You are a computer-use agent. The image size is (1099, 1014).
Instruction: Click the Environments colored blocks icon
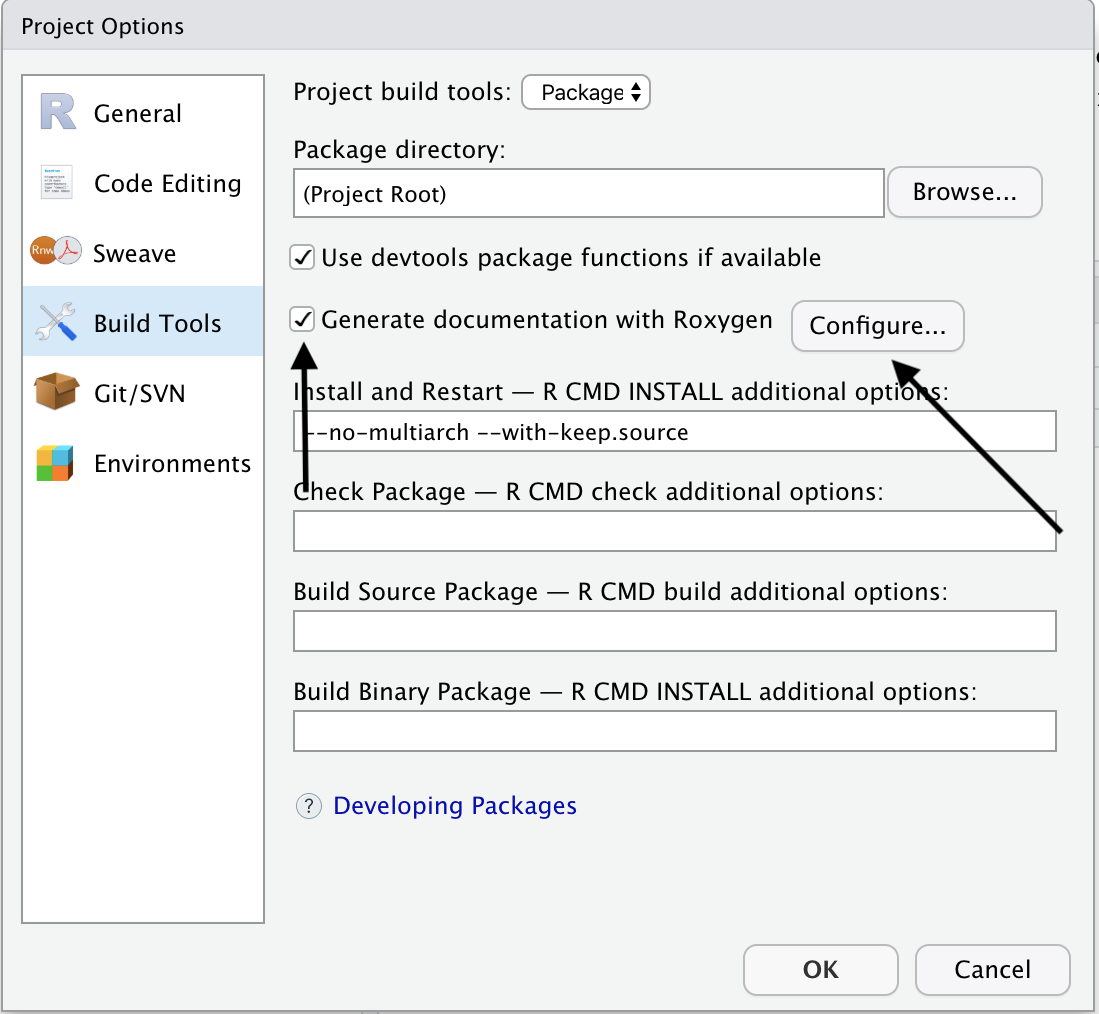pyautogui.click(x=56, y=463)
